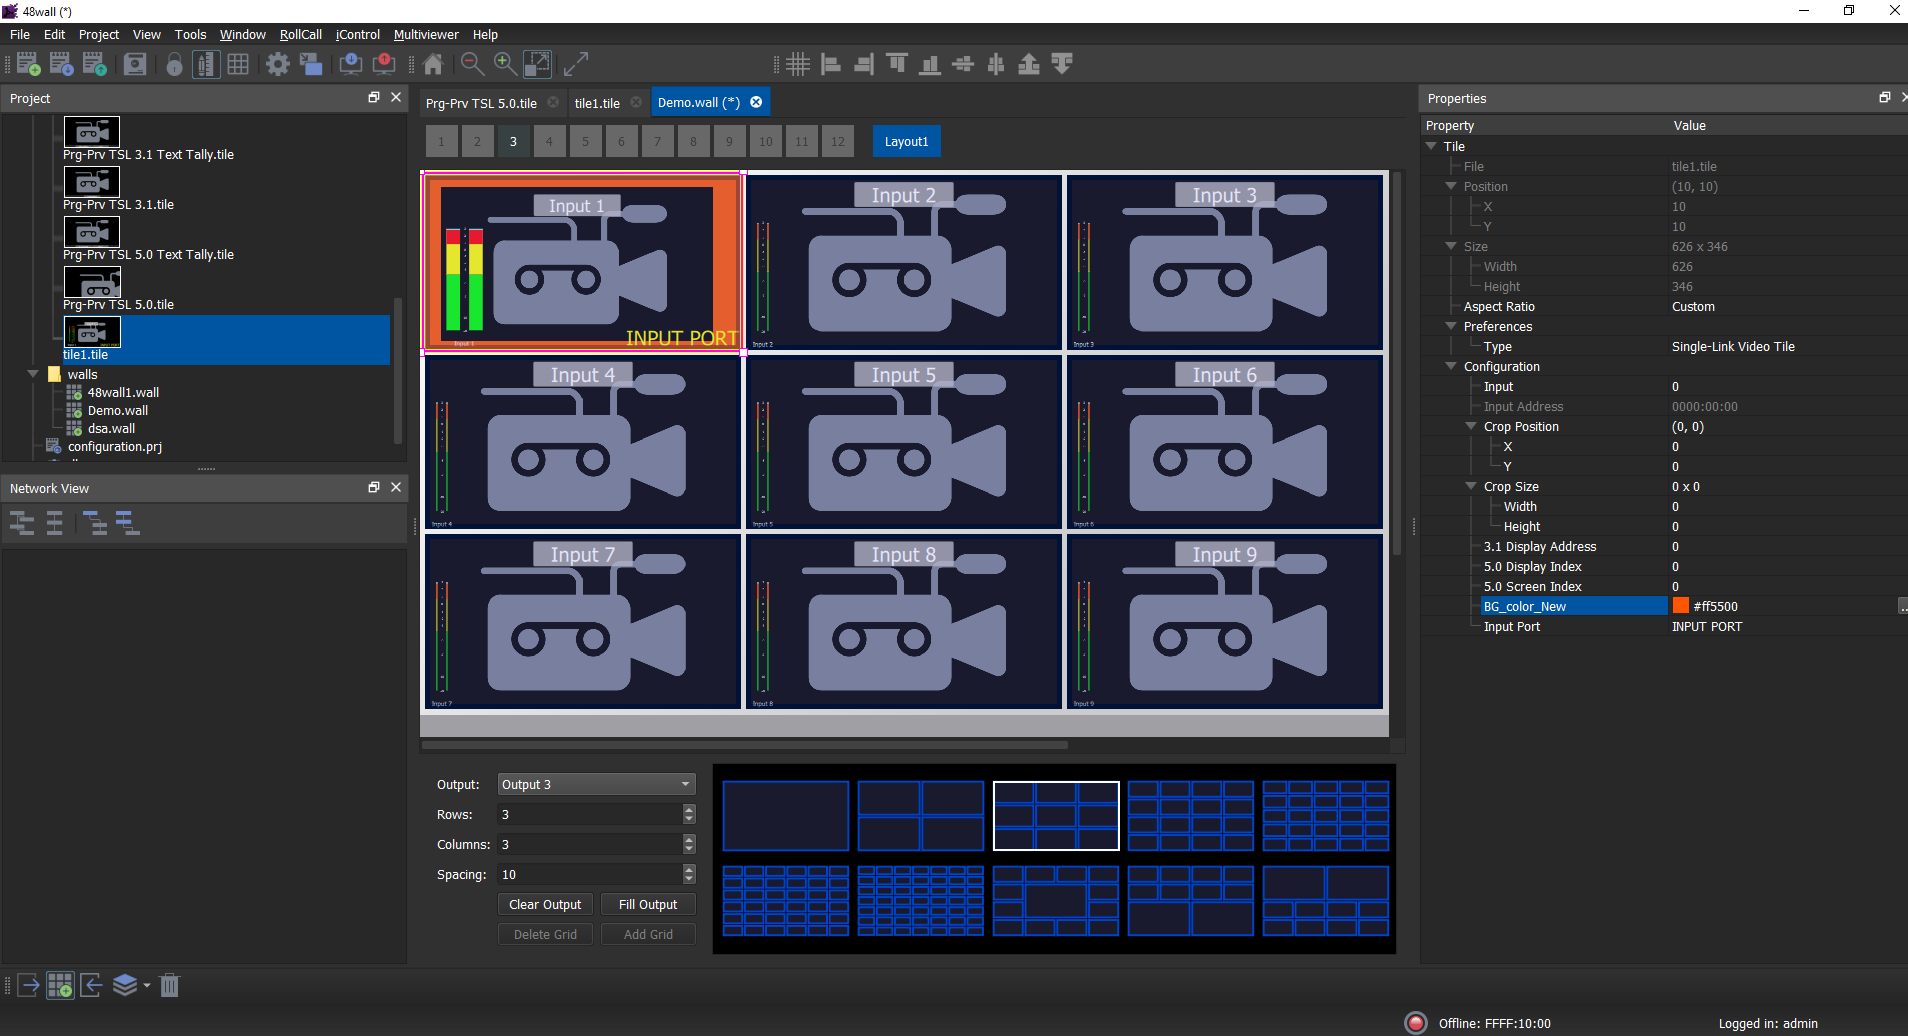Click the project upload icon with green arrow
This screenshot has height=1036, width=1908.
[x=95, y=64]
